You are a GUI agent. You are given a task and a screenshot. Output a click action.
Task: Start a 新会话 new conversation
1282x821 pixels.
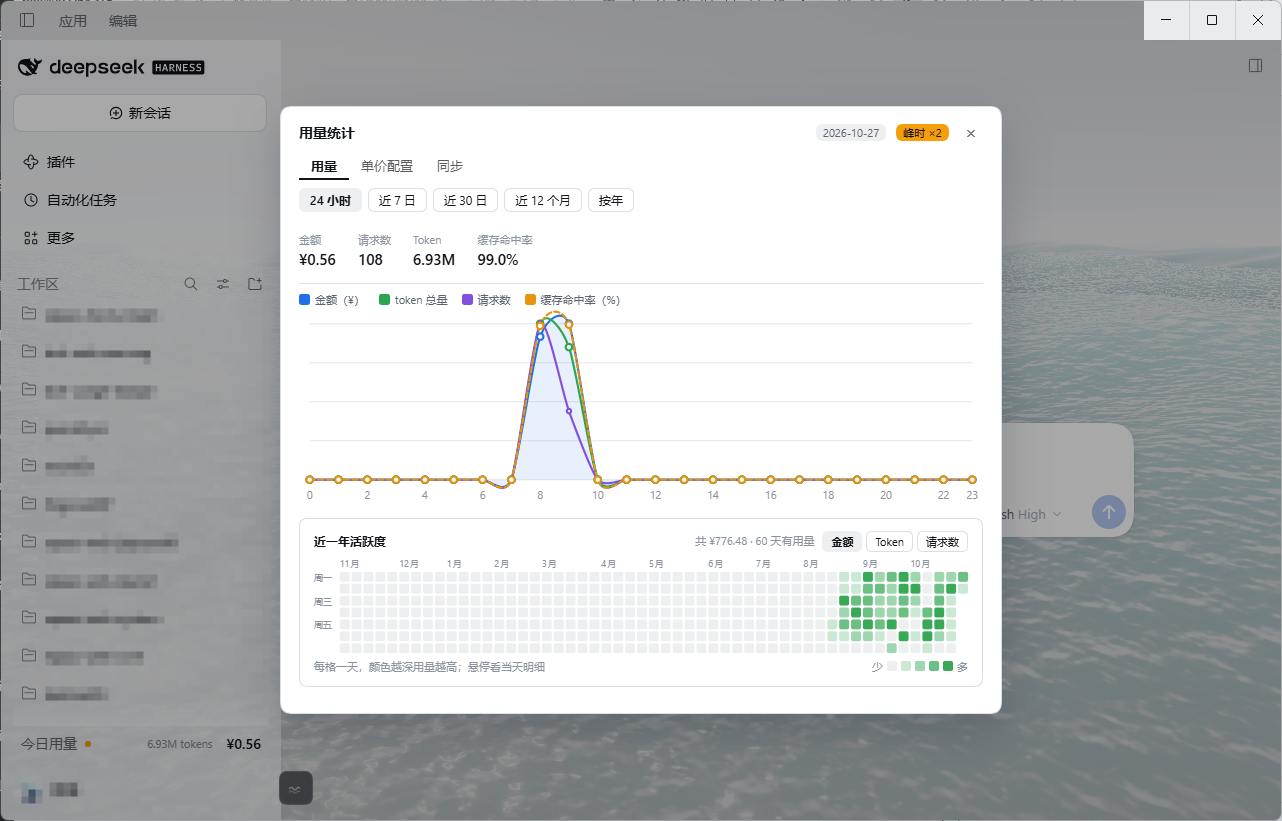(140, 113)
